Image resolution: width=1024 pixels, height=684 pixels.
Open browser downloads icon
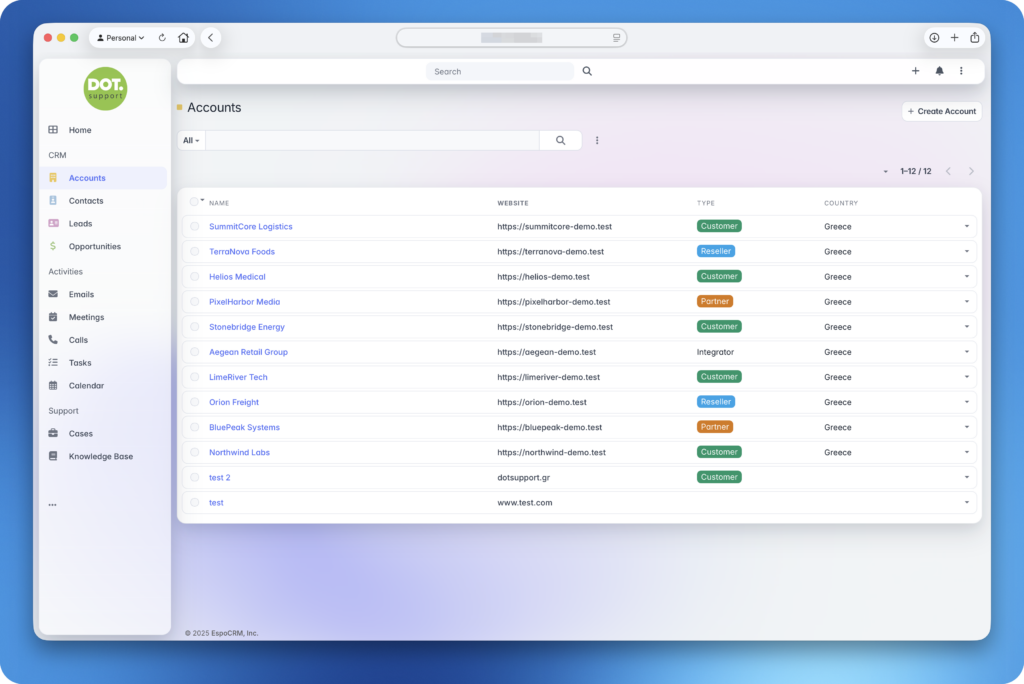[x=934, y=38]
